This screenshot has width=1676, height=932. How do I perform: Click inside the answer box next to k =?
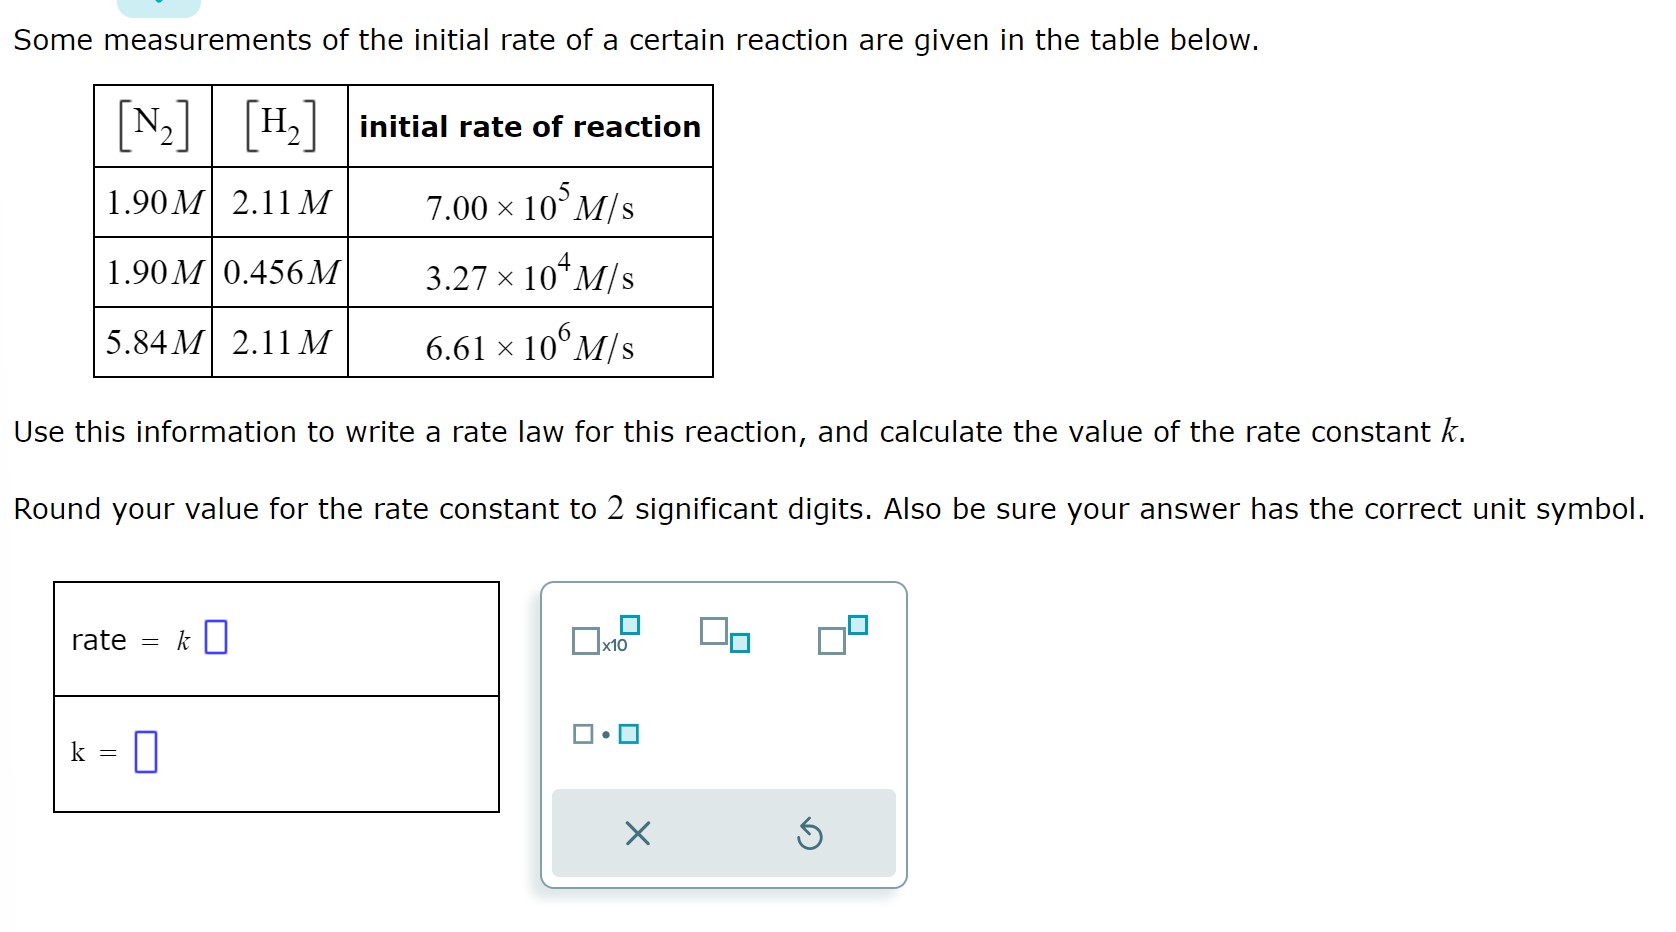pyautogui.click(x=145, y=751)
